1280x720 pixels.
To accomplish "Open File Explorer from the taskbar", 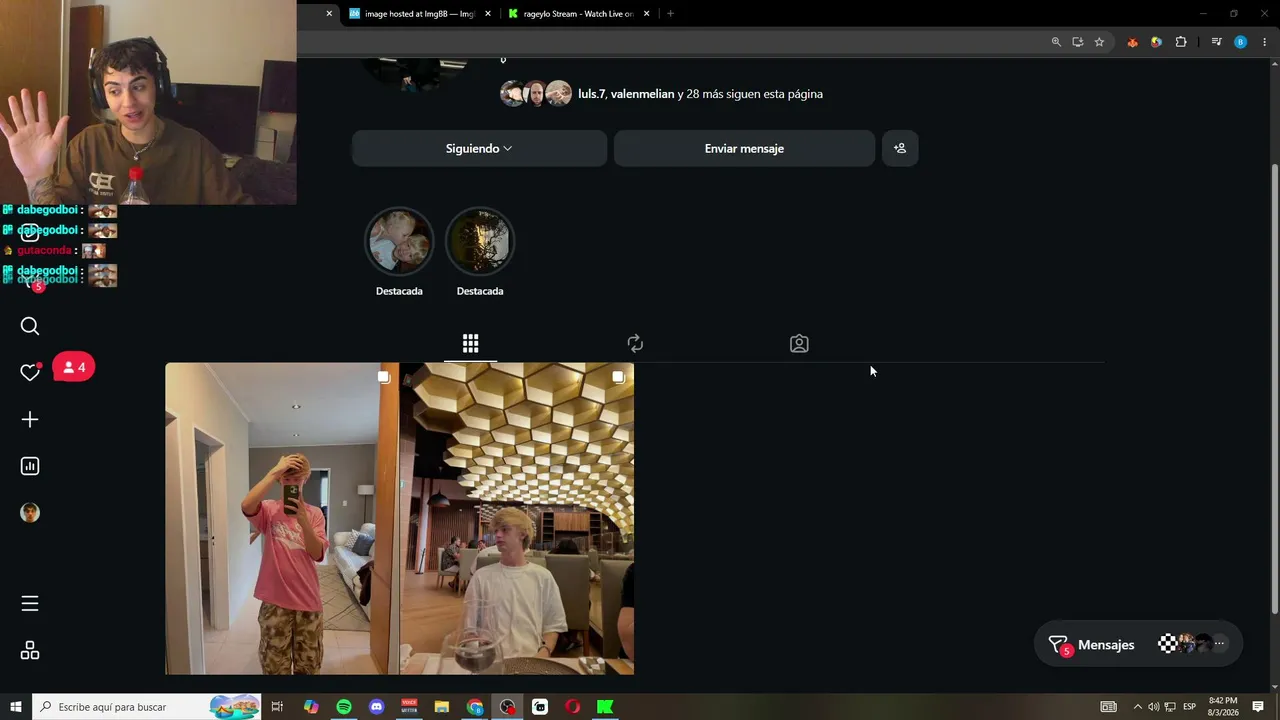I will (x=442, y=707).
